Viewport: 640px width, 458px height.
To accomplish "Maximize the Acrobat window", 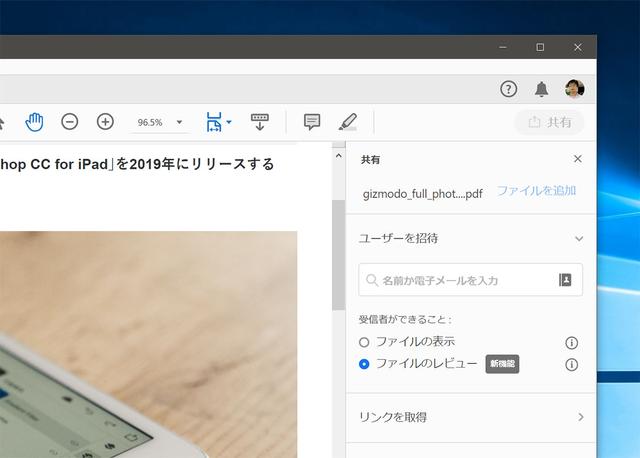I will click(x=540, y=47).
